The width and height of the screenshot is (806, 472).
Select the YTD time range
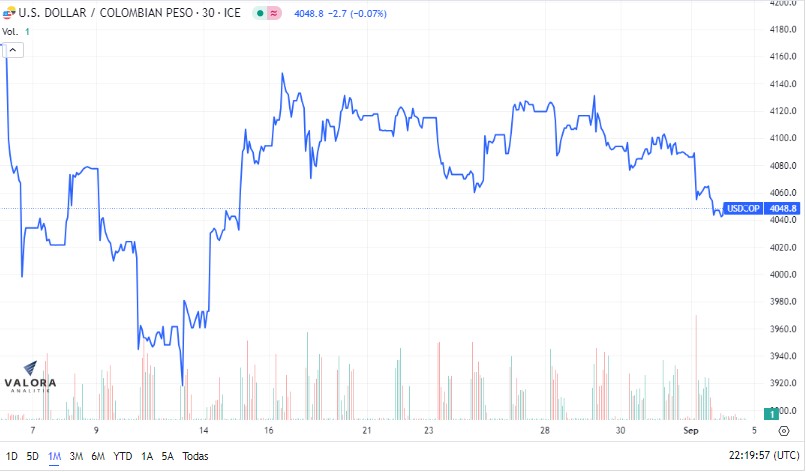pyautogui.click(x=123, y=456)
